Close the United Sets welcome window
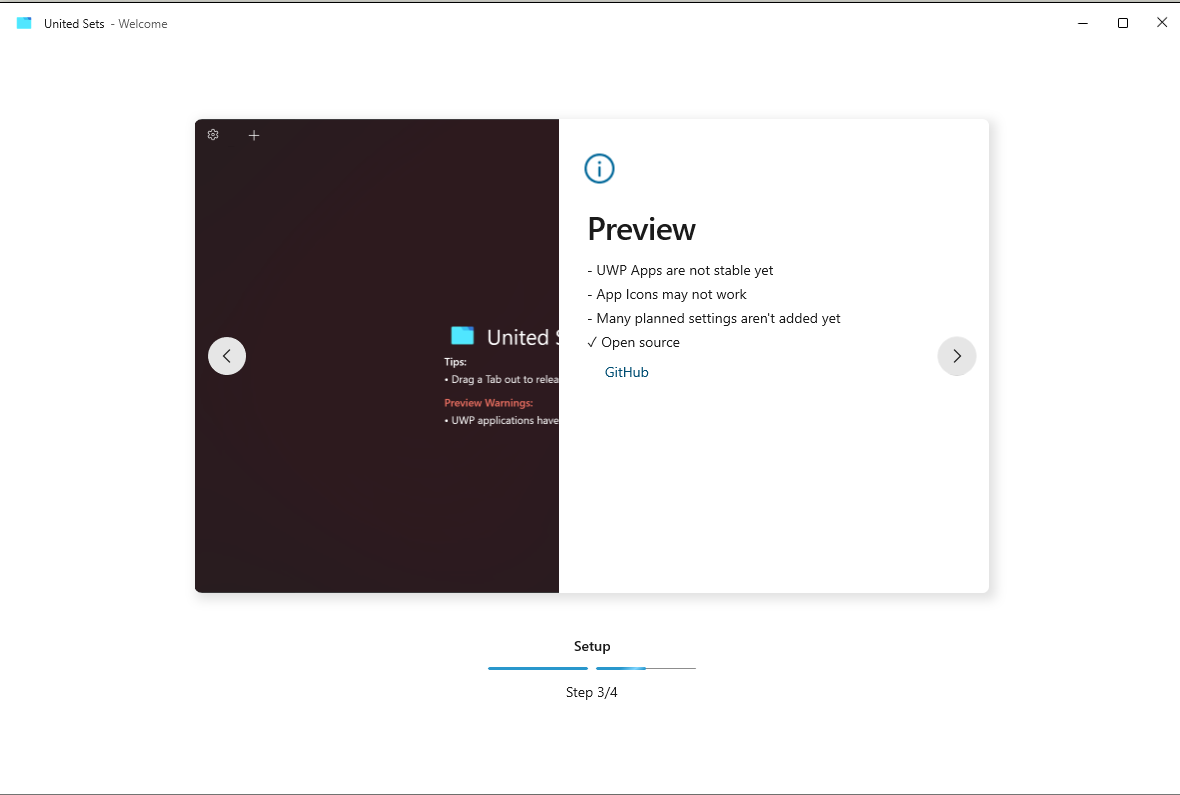 click(x=1162, y=23)
